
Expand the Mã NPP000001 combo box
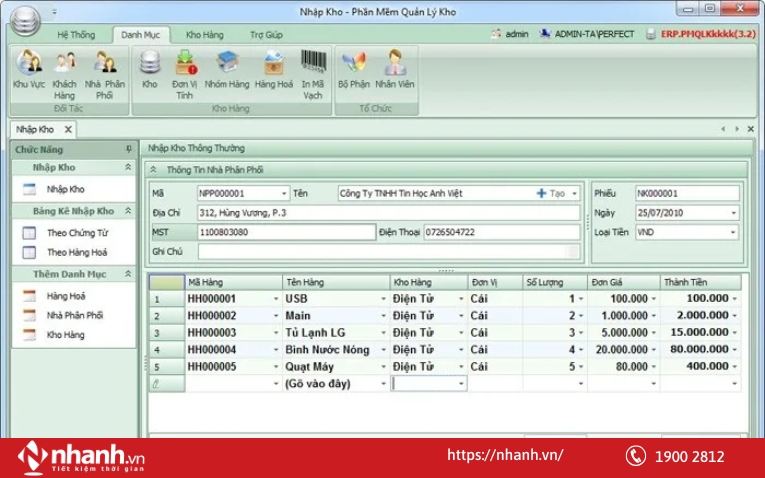[284, 193]
